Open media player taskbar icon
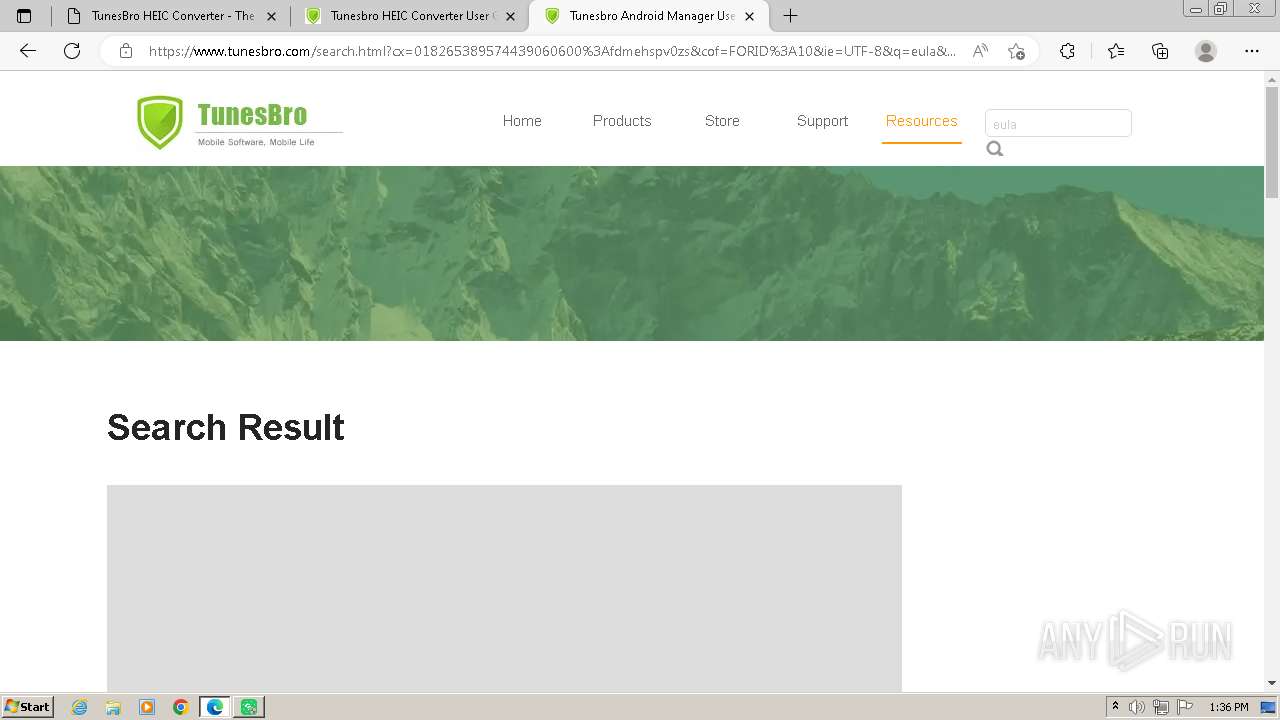Image resolution: width=1280 pixels, height=720 pixels. [147, 707]
